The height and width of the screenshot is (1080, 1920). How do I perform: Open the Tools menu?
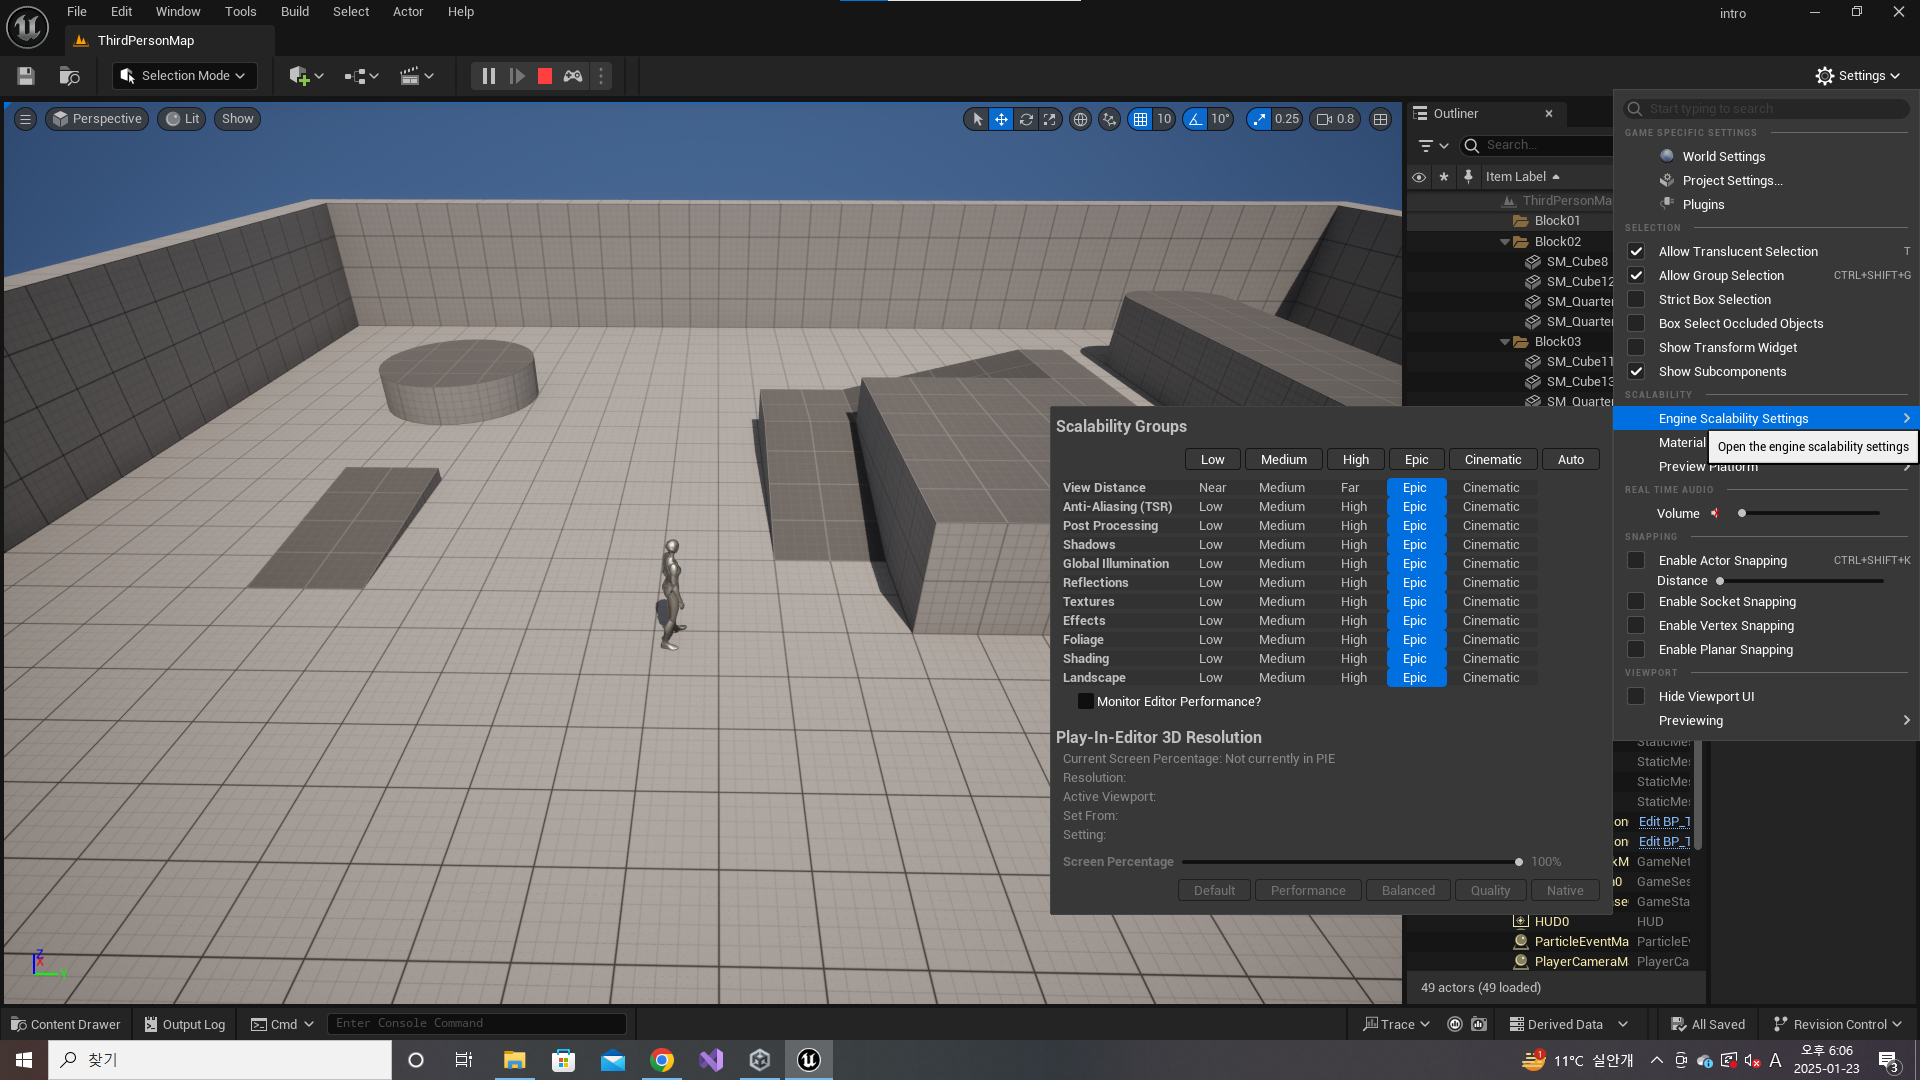point(240,12)
